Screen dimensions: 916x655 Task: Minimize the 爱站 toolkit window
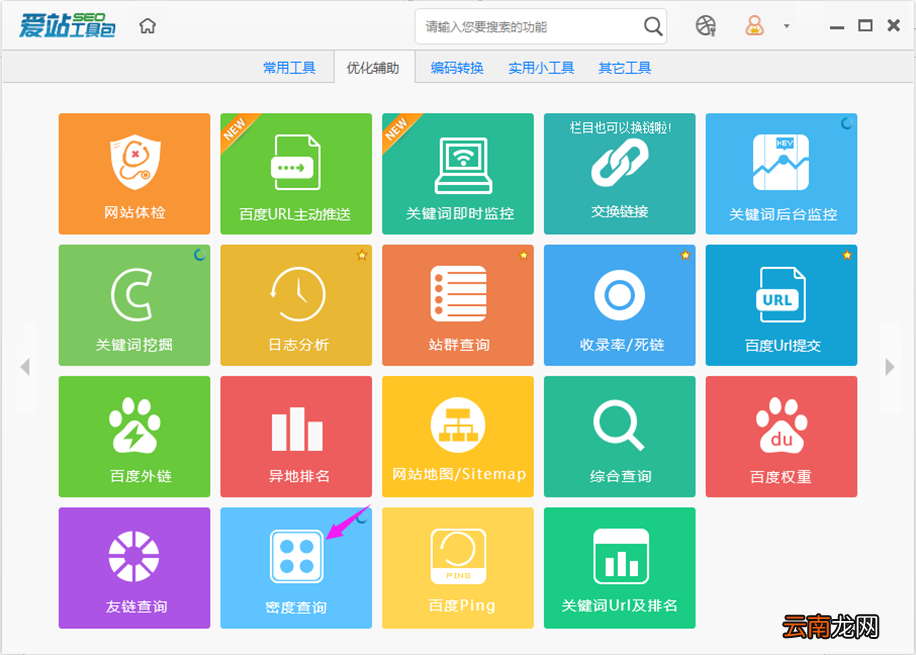point(837,26)
